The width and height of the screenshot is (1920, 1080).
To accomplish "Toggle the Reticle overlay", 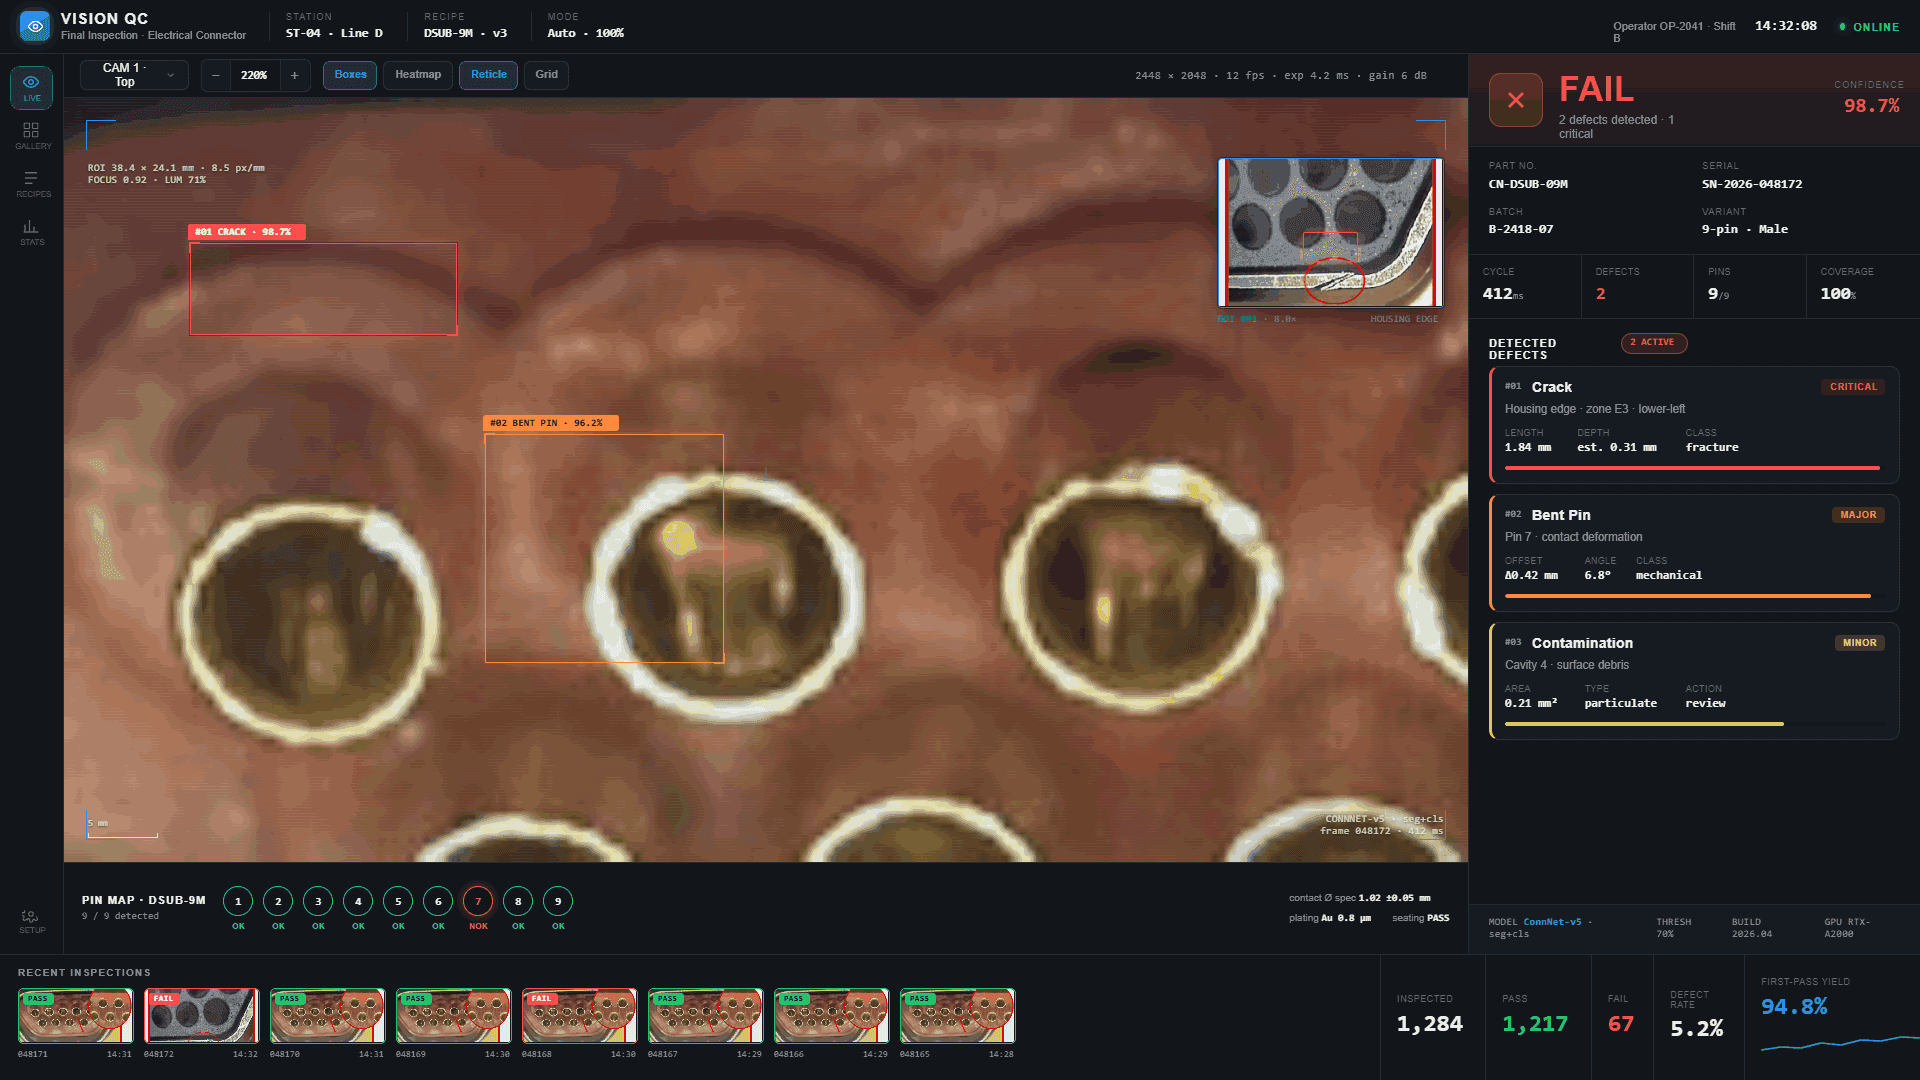I will click(x=489, y=75).
